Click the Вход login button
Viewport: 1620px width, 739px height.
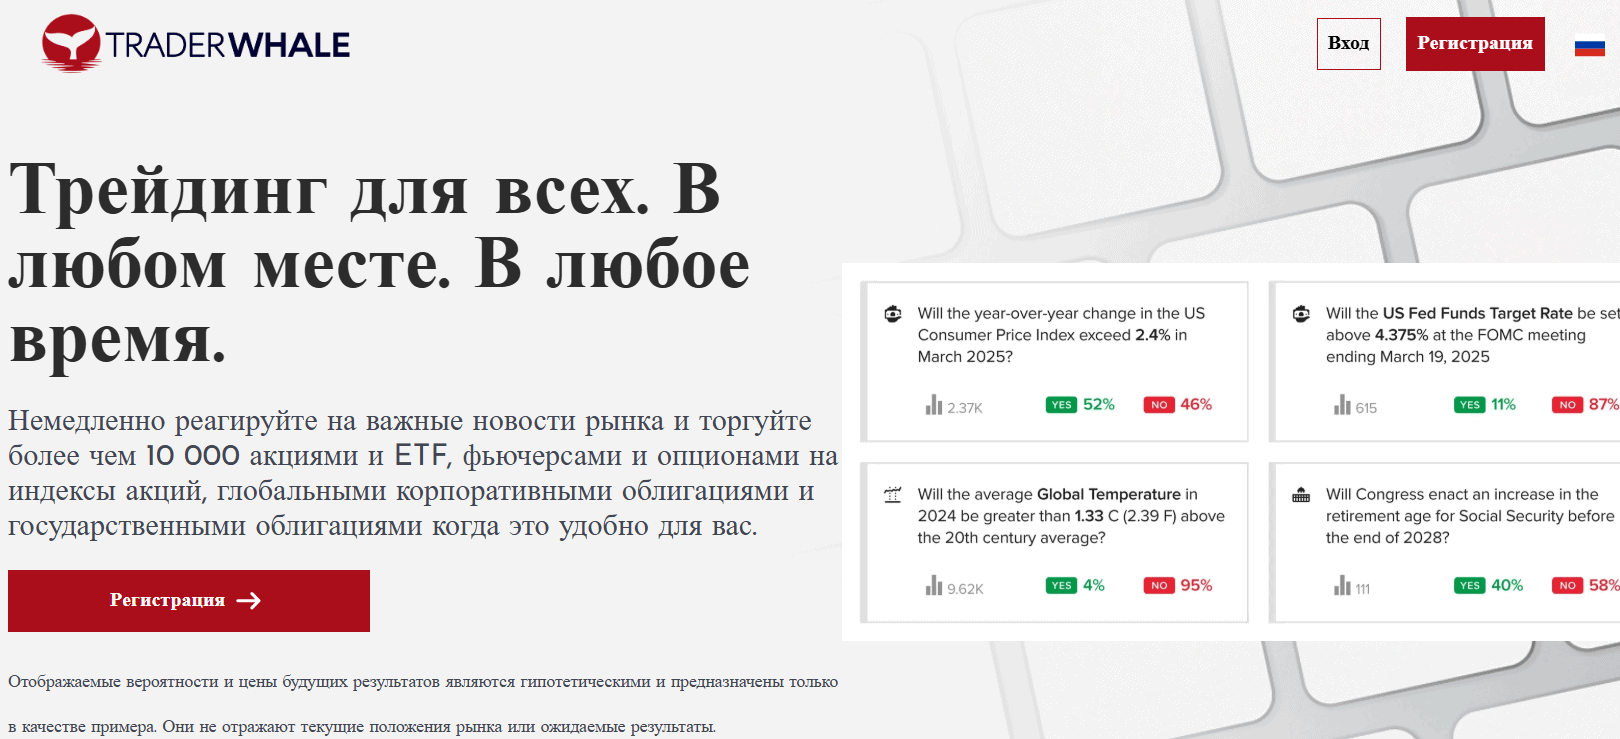click(1348, 44)
